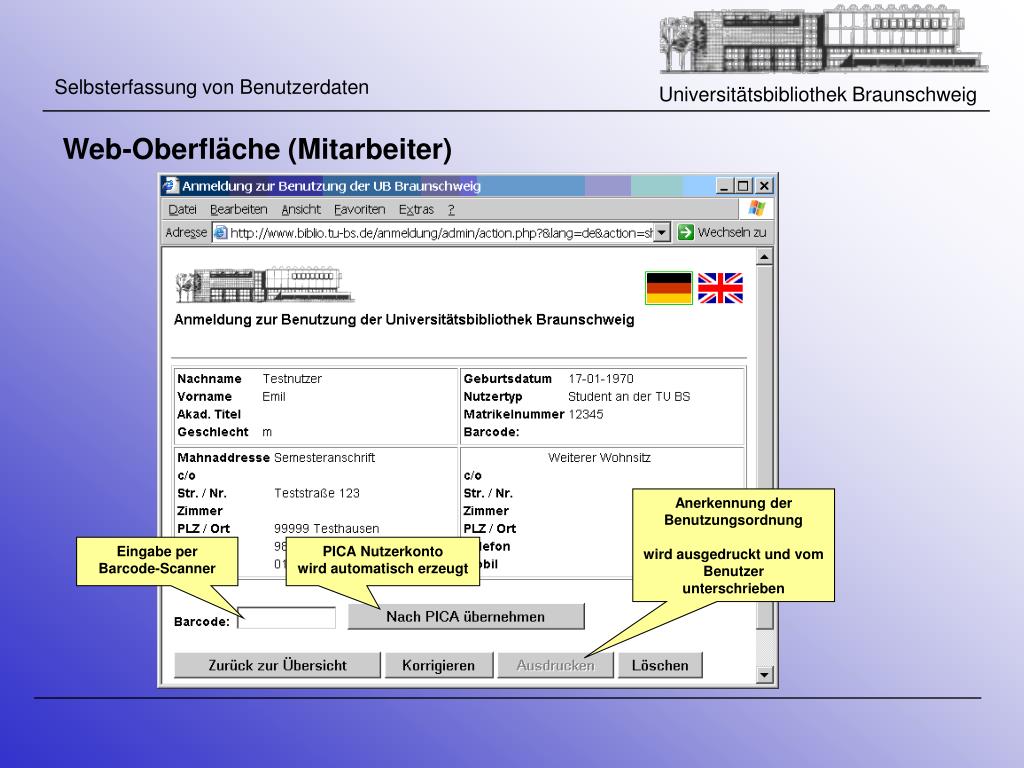Click the Nachname value Testnutzer
The height and width of the screenshot is (768, 1024).
click(292, 379)
